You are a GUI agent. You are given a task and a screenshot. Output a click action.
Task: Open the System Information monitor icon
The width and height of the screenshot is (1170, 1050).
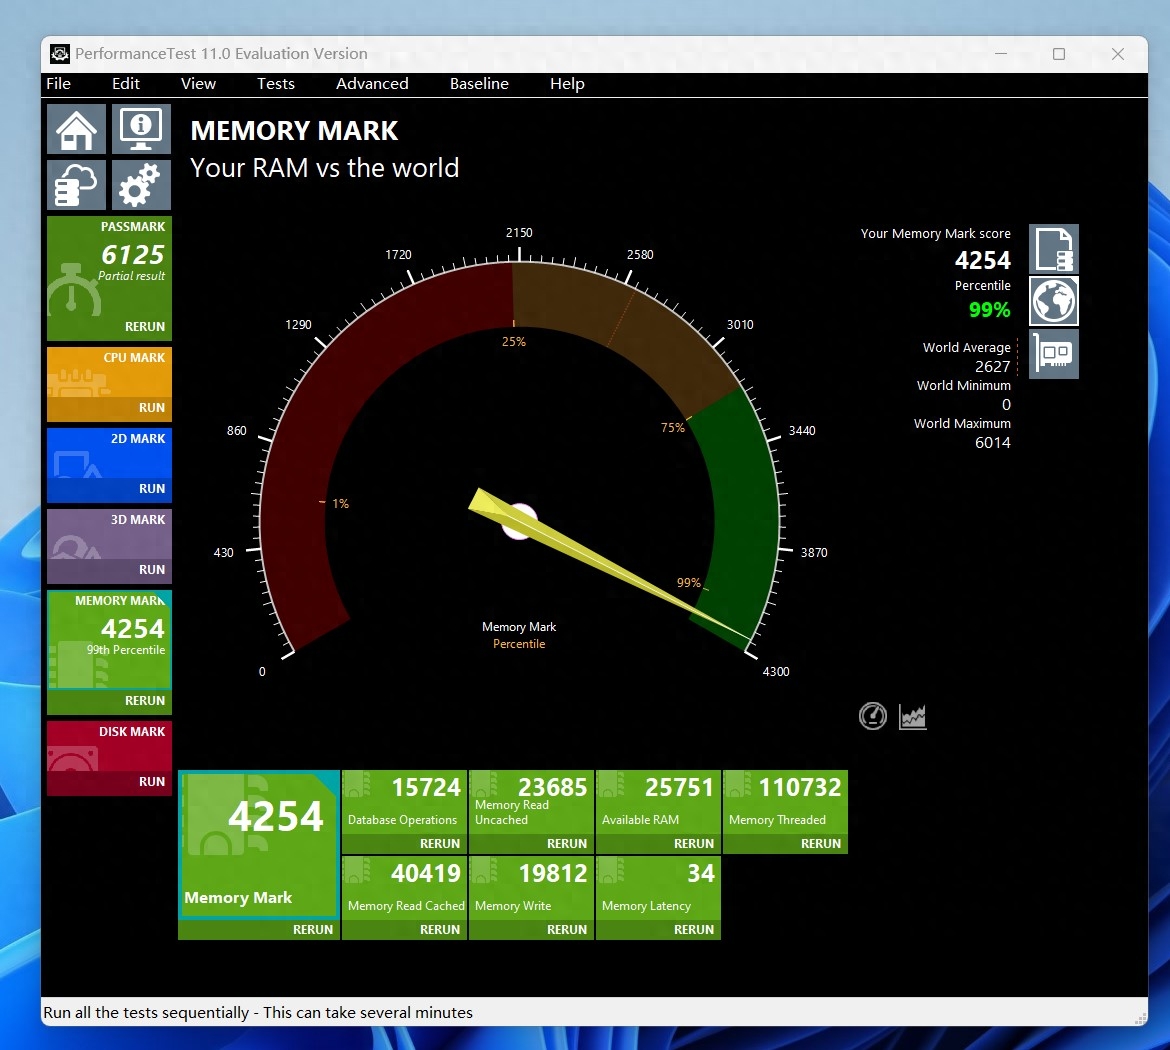(141, 129)
